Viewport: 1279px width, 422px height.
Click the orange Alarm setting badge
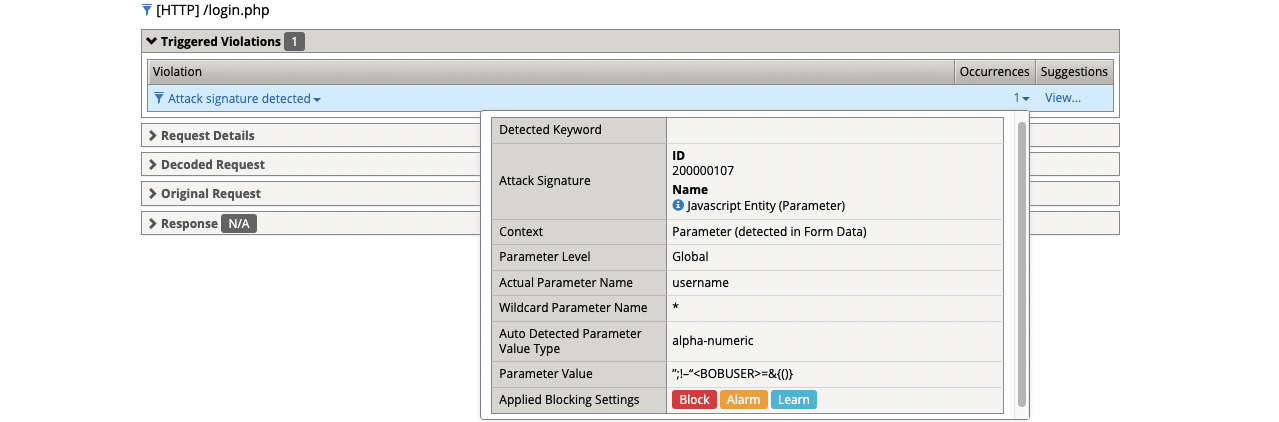point(743,400)
